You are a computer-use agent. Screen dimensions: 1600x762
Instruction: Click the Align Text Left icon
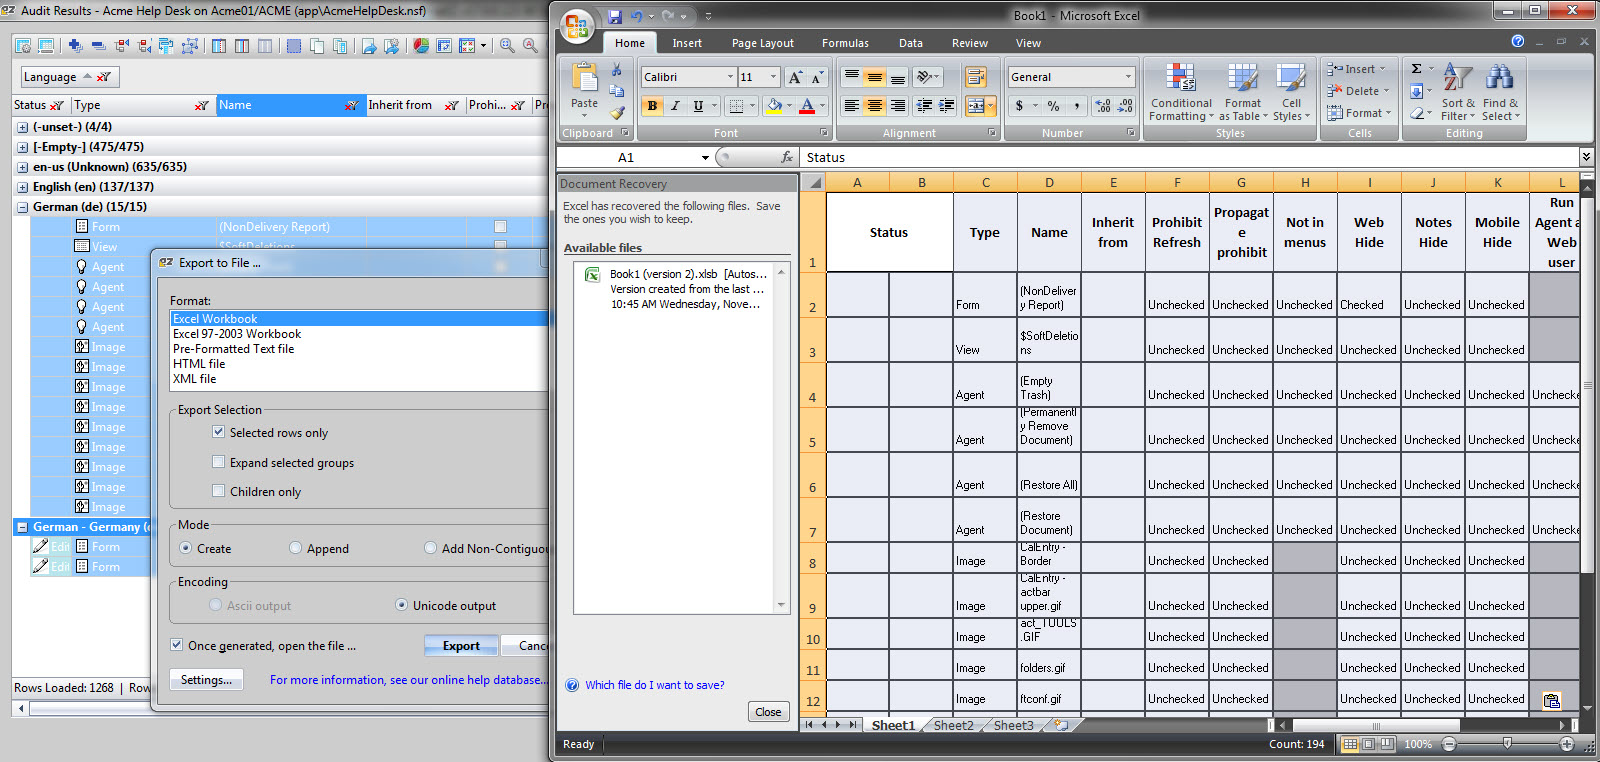click(x=851, y=105)
